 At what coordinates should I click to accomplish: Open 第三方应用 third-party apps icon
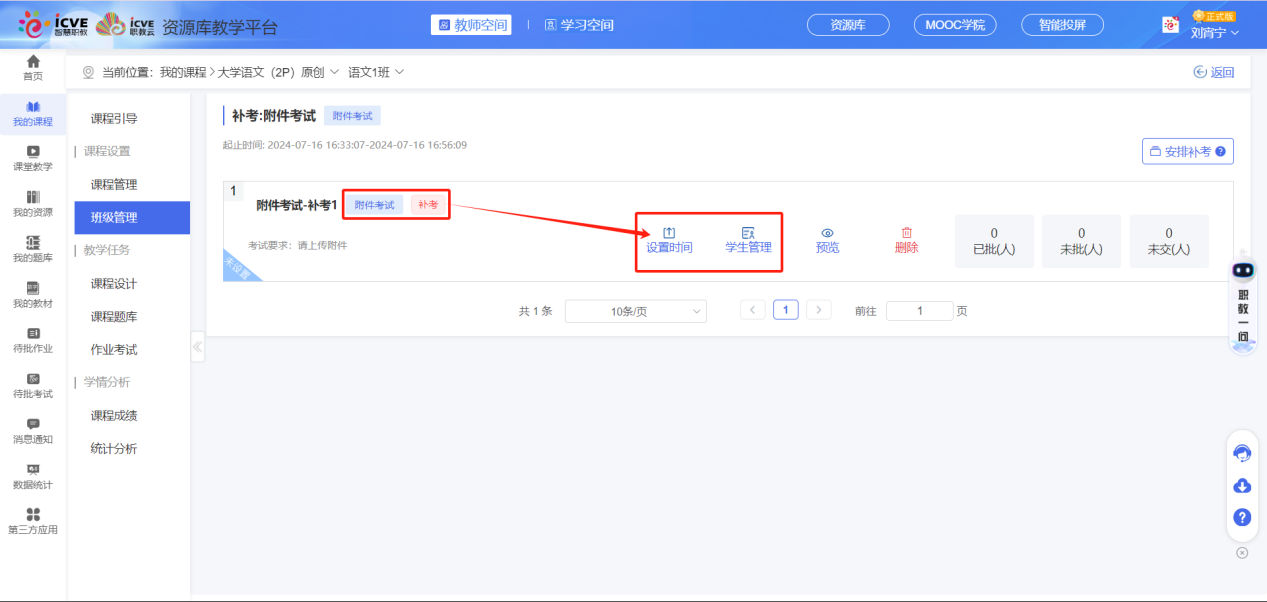(x=33, y=521)
